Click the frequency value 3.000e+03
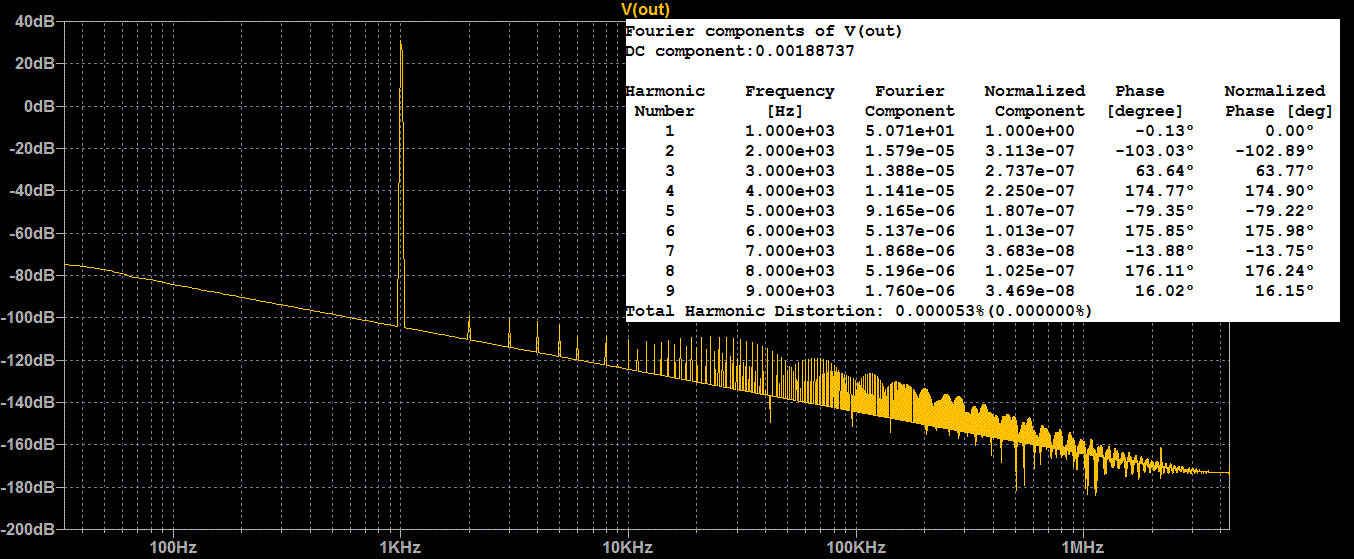This screenshot has width=1354, height=559. point(789,171)
